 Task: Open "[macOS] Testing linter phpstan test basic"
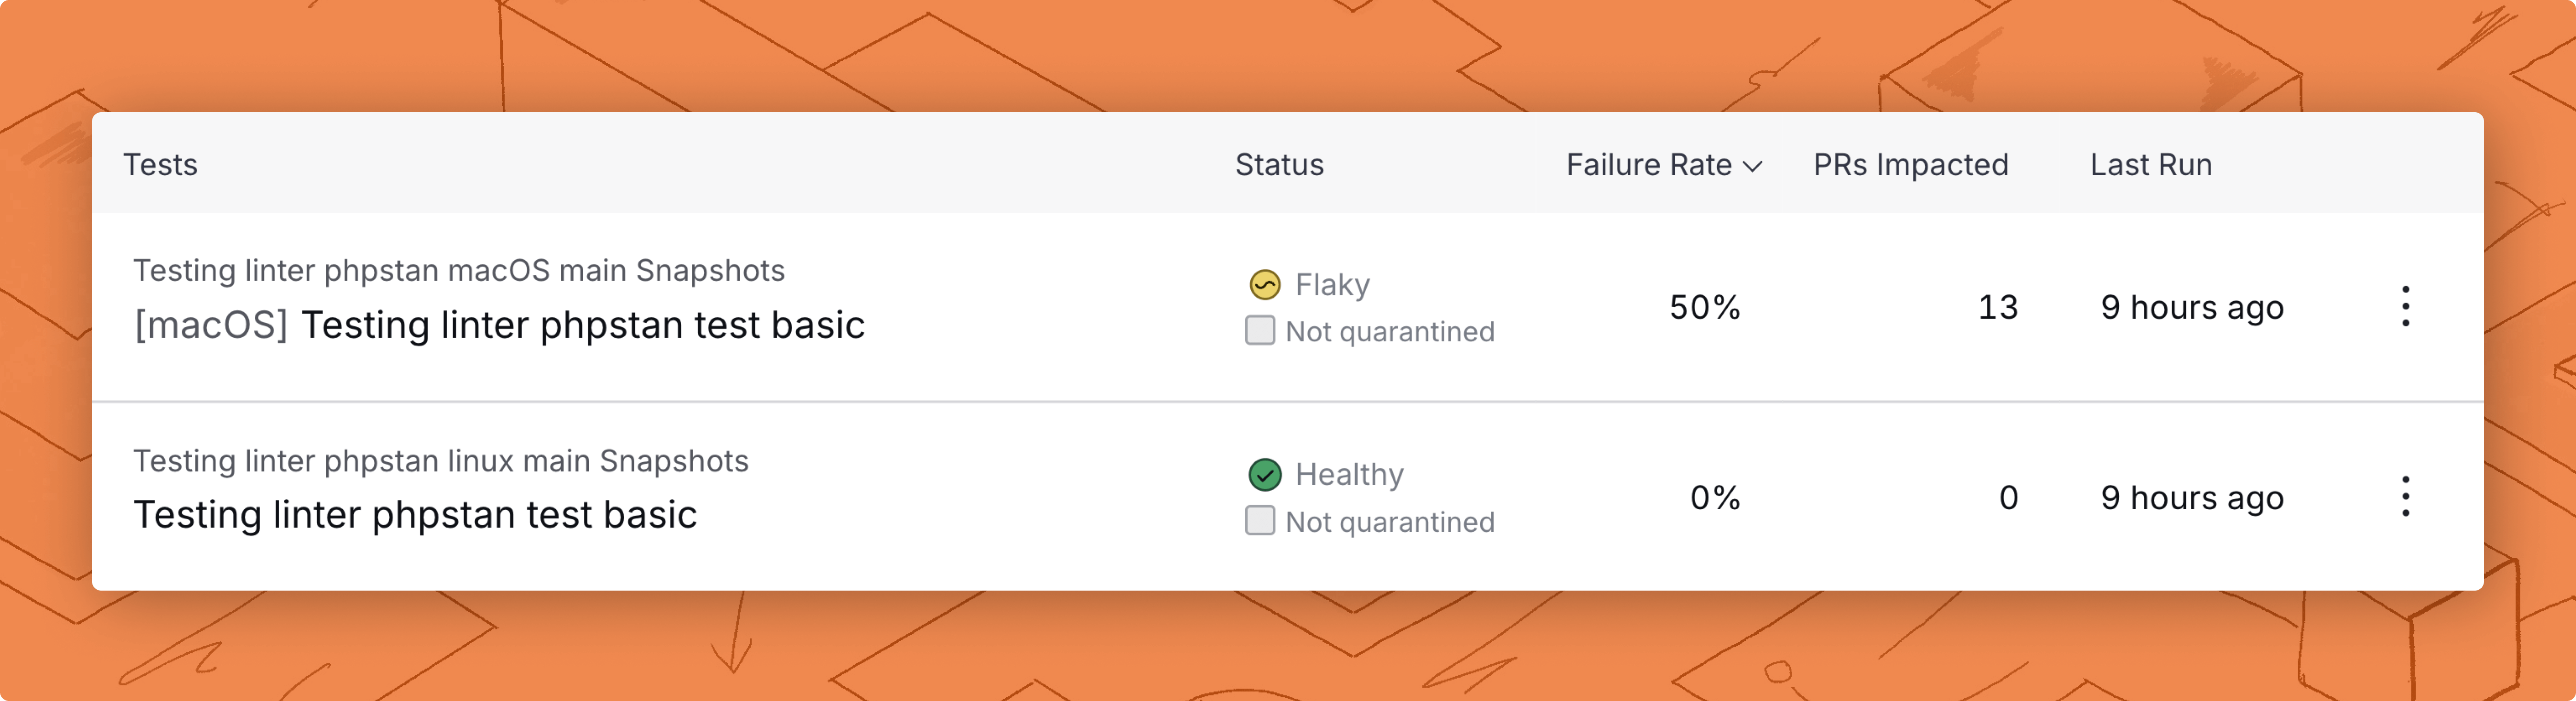pyautogui.click(x=499, y=326)
